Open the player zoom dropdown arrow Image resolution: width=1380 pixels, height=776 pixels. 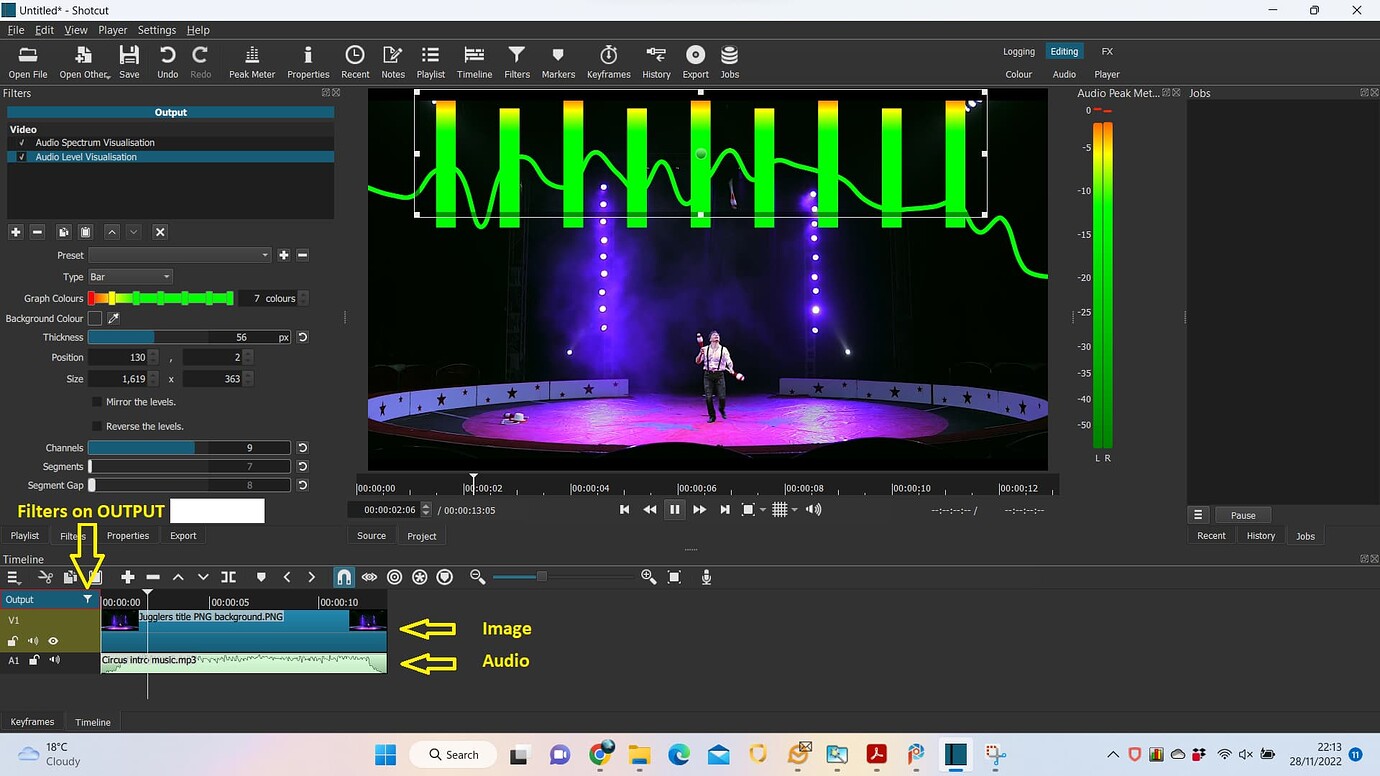click(x=763, y=510)
